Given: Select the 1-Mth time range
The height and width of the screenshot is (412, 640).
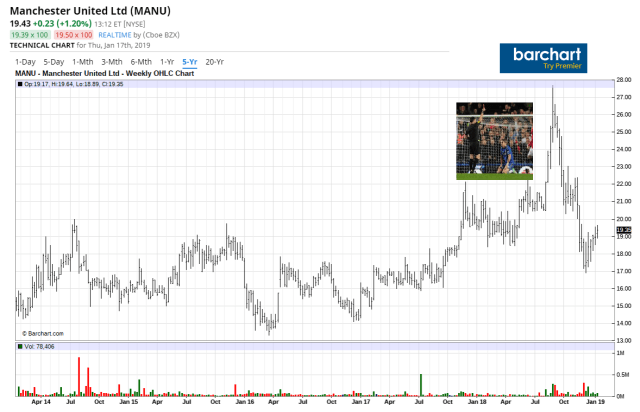Looking at the screenshot, I should coord(83,62).
